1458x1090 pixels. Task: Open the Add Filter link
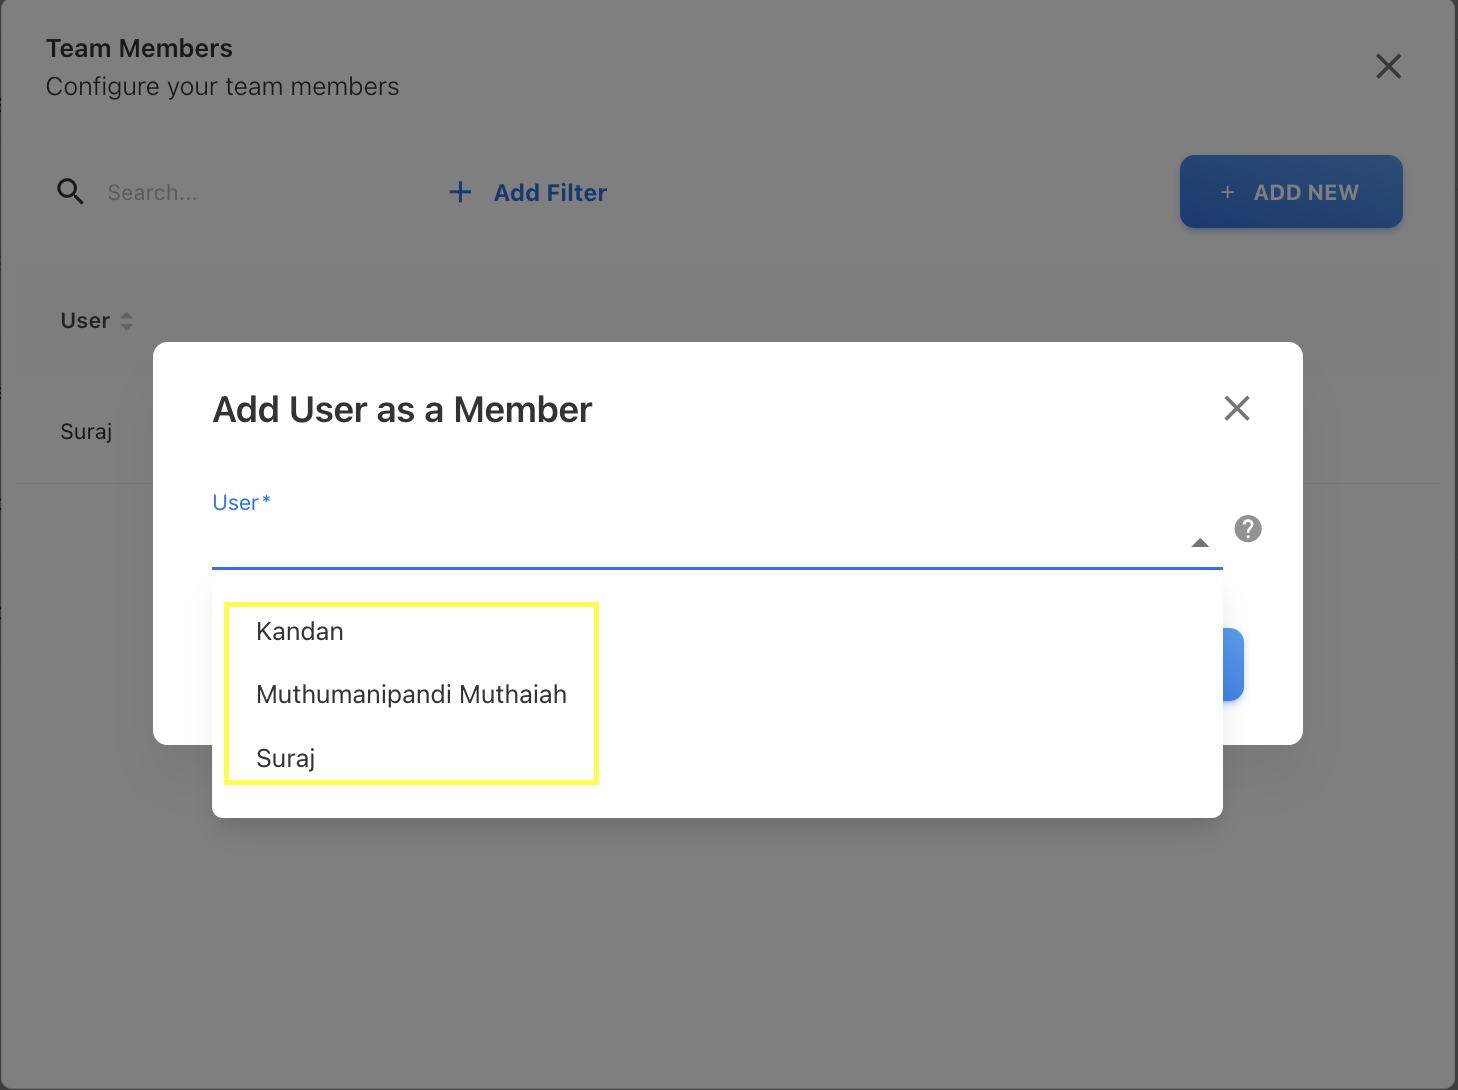coord(550,193)
